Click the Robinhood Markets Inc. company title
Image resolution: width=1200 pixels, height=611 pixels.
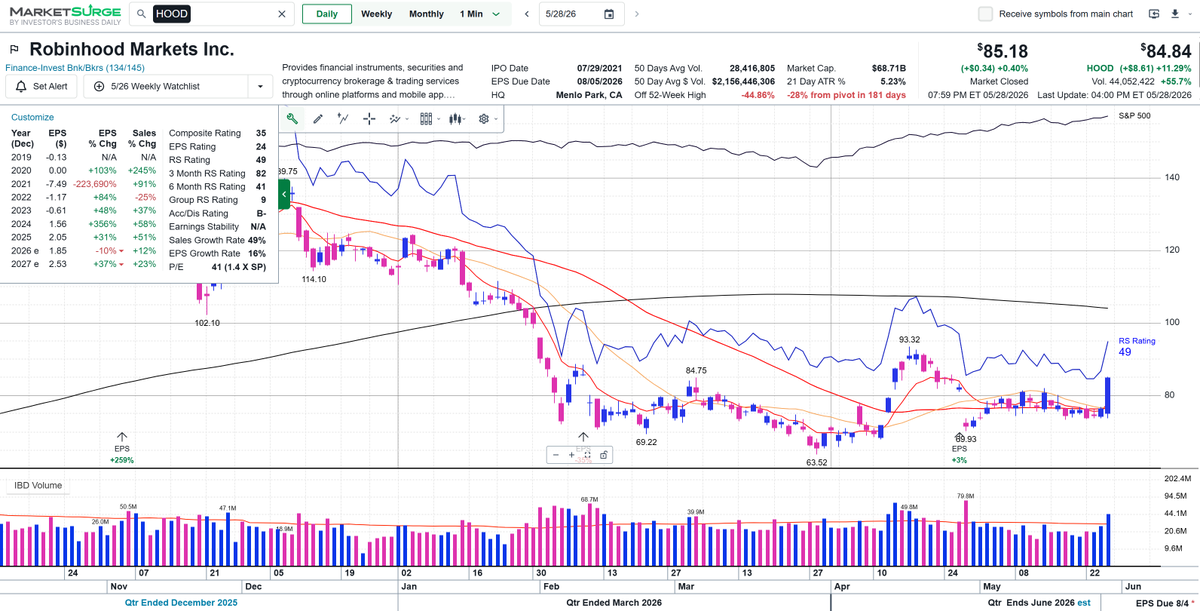coord(132,48)
